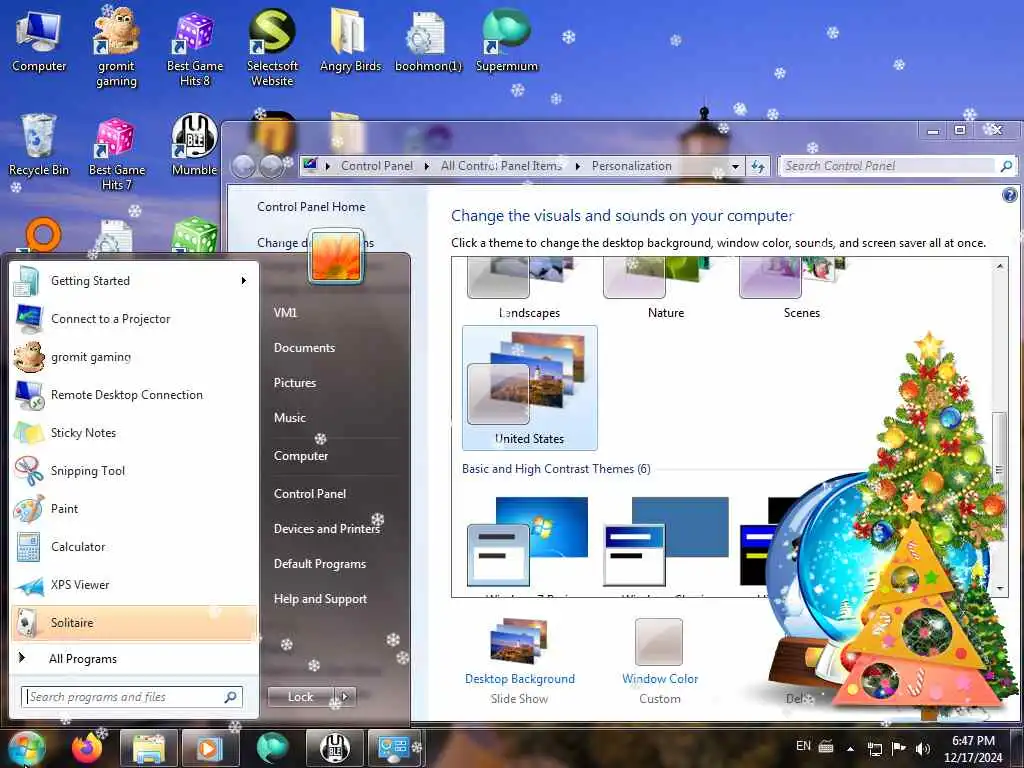The height and width of the screenshot is (768, 1024).
Task: Select the United States theme
Action: [x=530, y=388]
